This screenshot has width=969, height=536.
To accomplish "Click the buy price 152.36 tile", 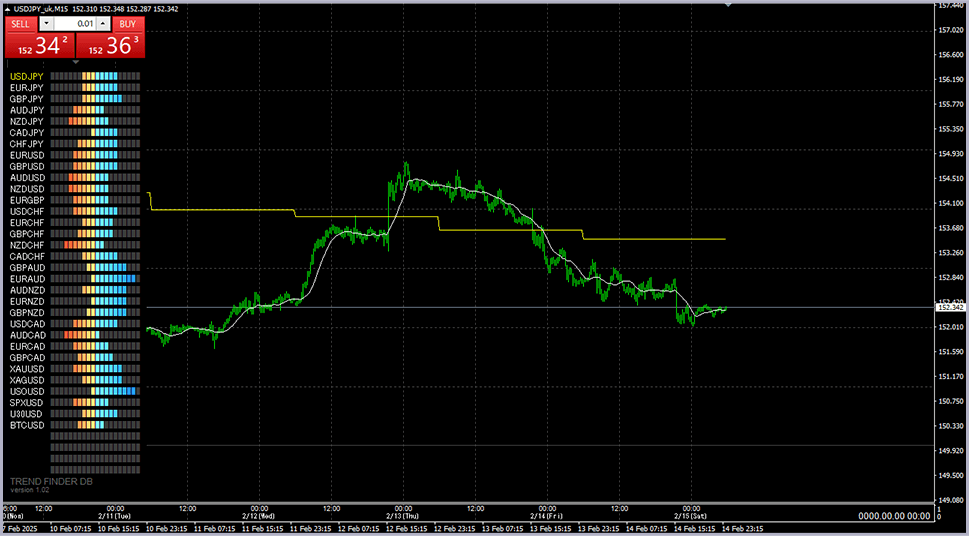I will click(111, 46).
